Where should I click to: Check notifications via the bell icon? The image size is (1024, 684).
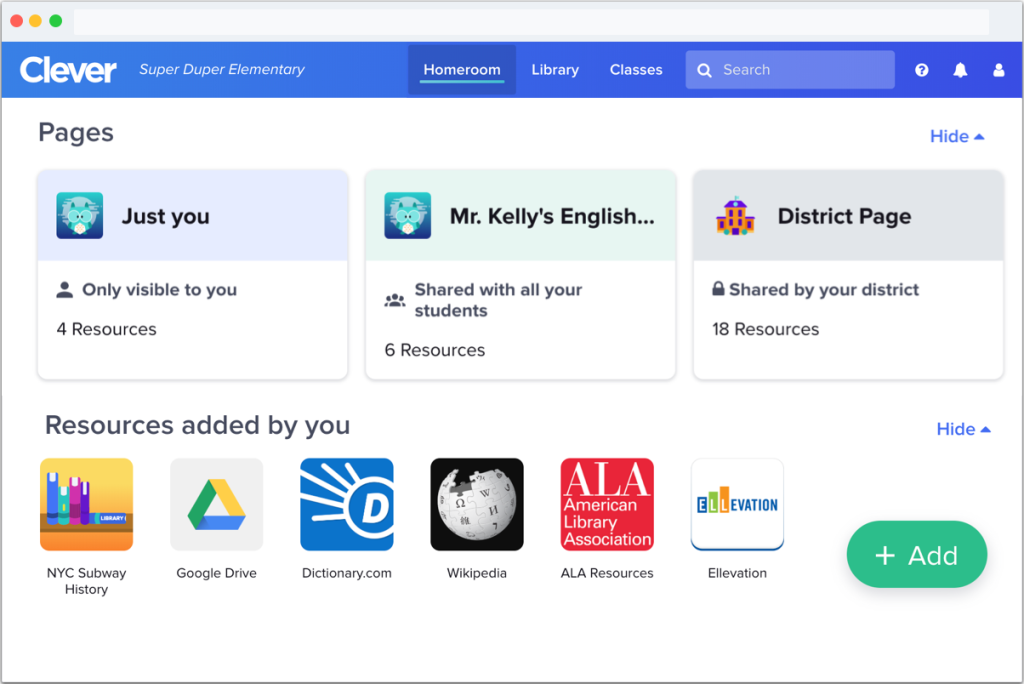click(960, 70)
